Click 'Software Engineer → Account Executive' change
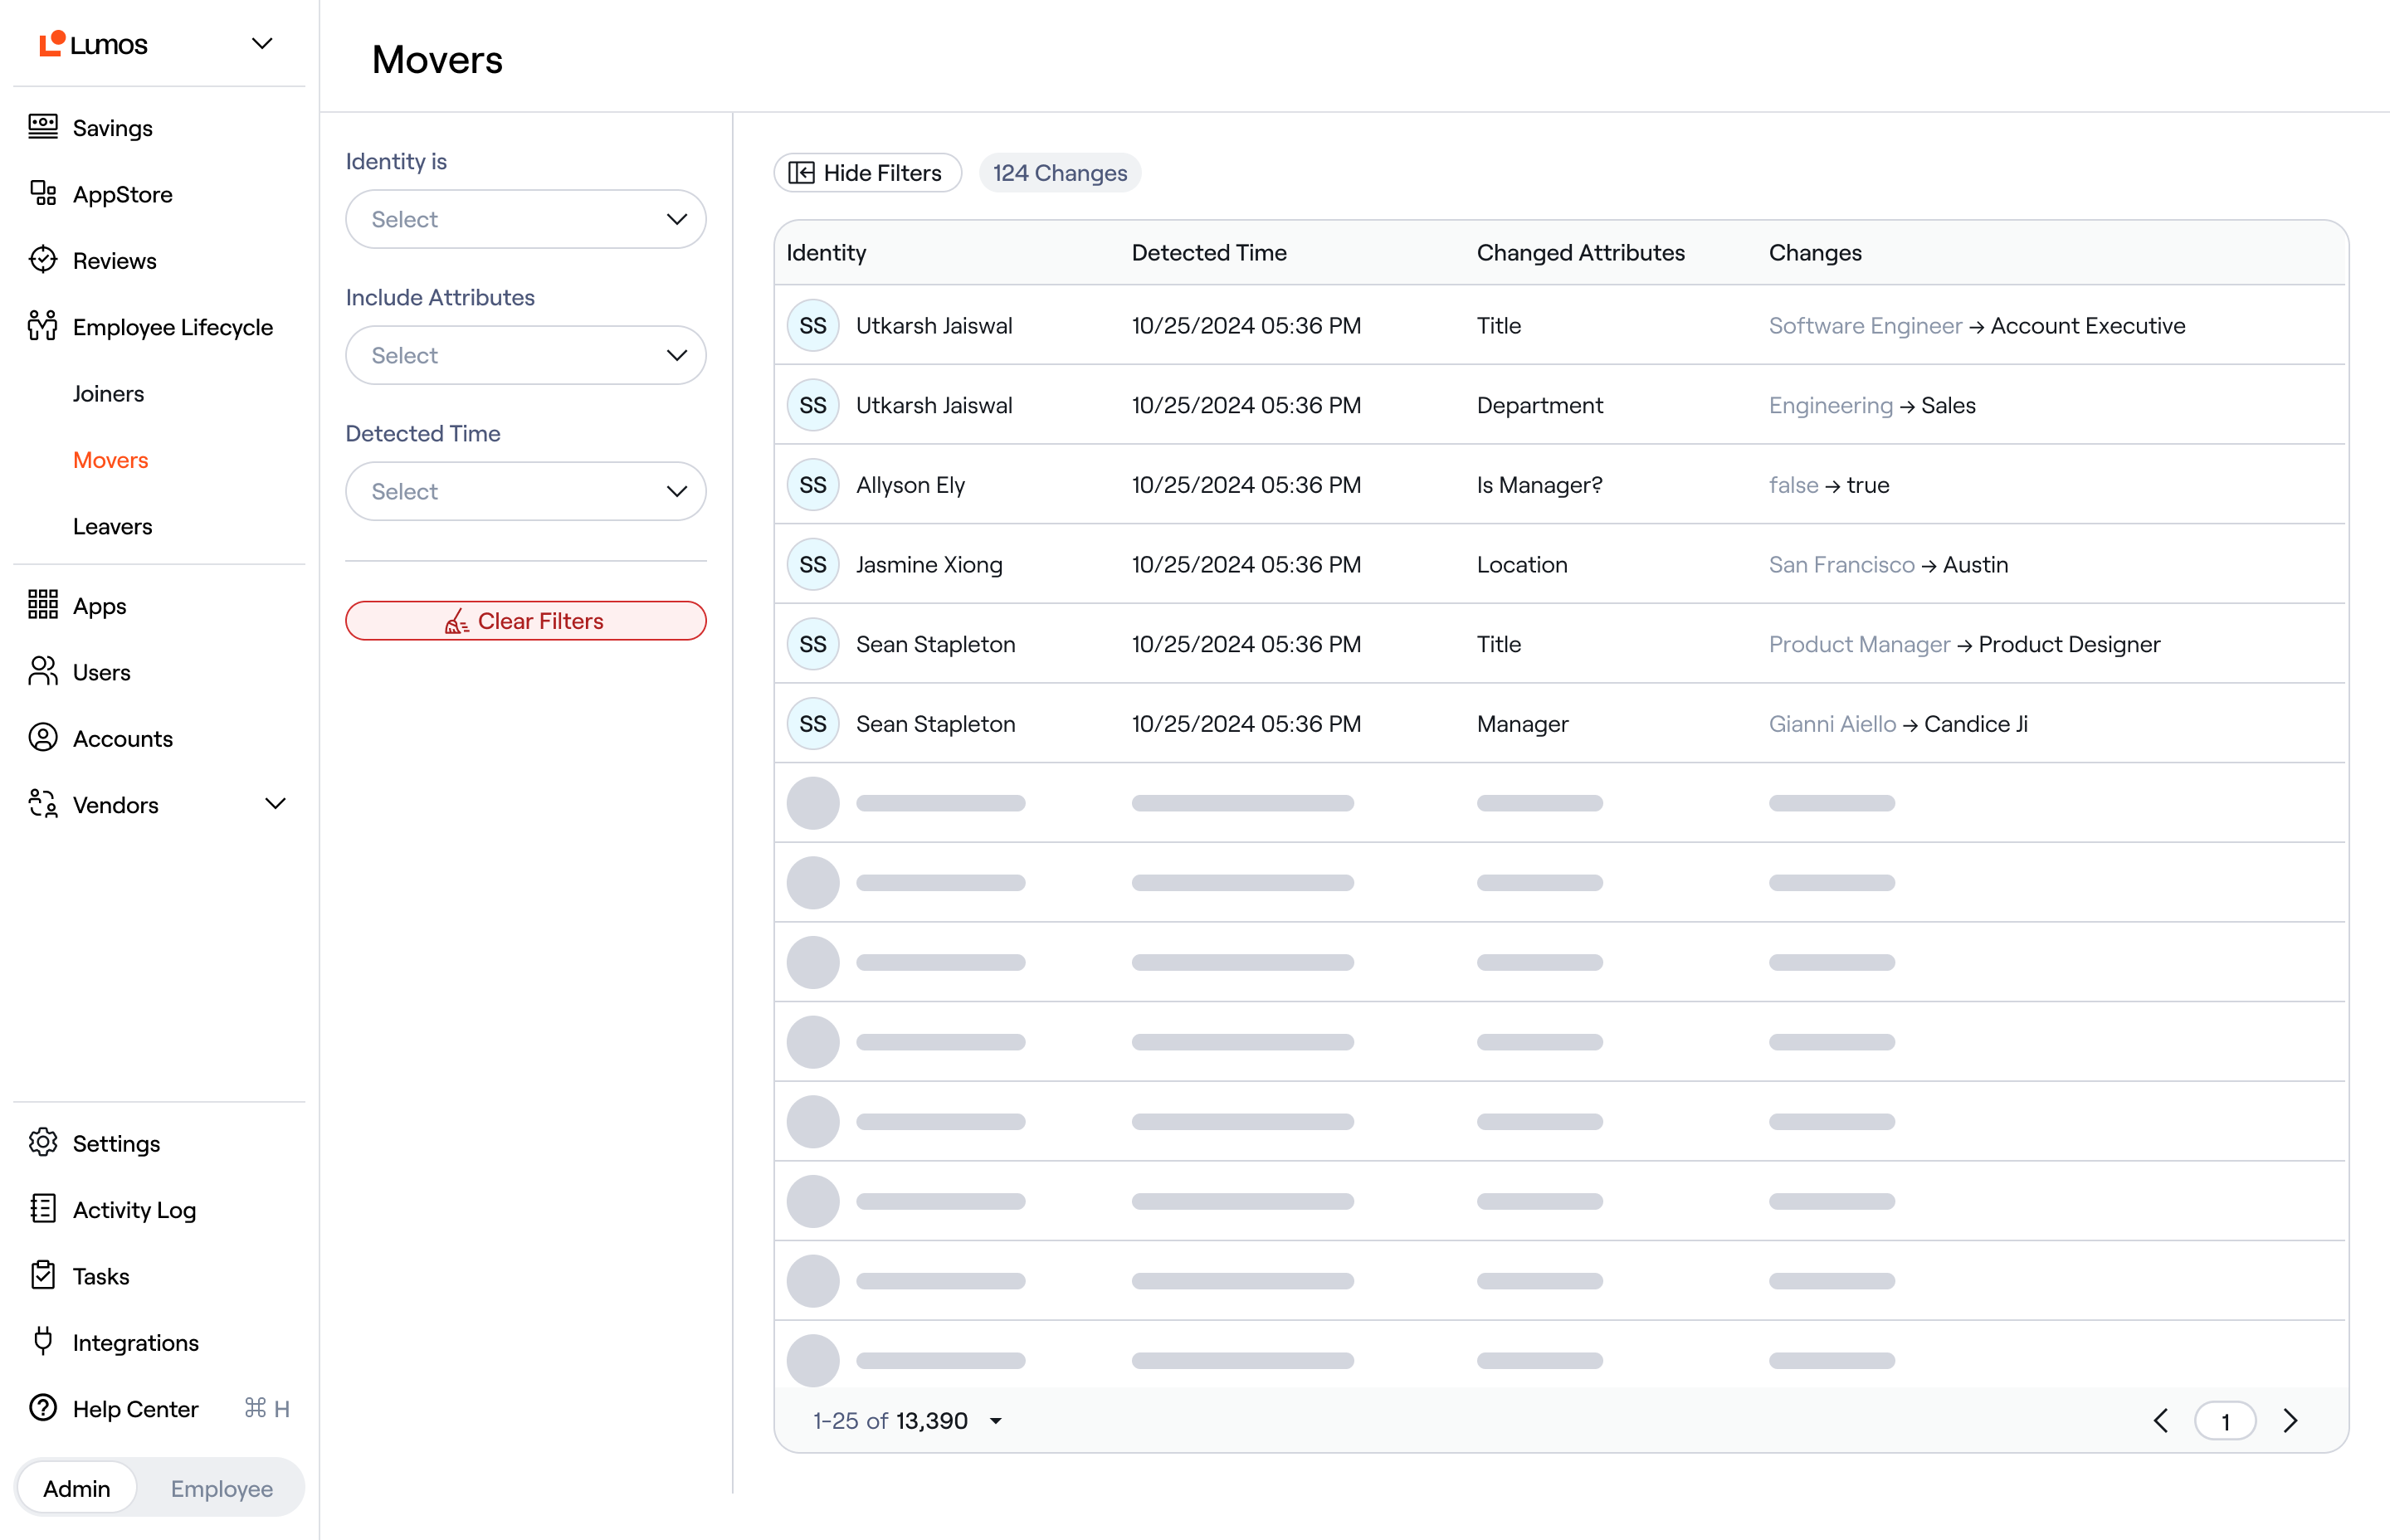Screen dimensions: 2390x1540 pyautogui.click(x=1976, y=326)
